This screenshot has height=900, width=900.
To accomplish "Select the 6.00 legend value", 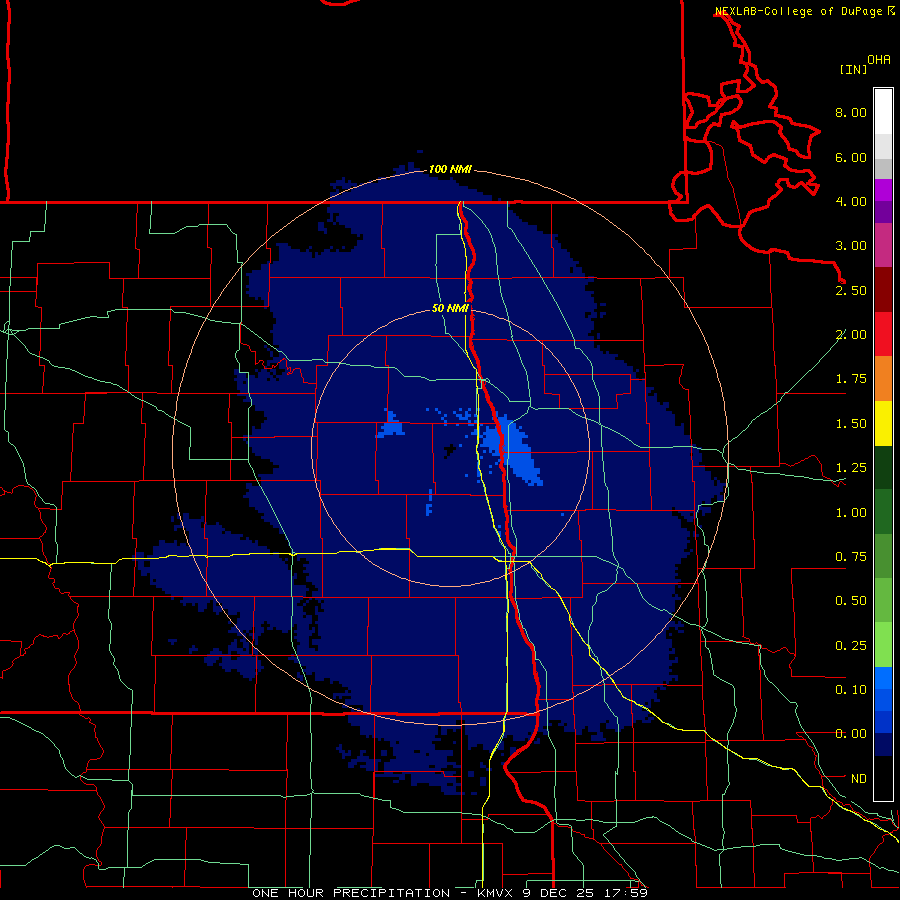I will 851,157.
